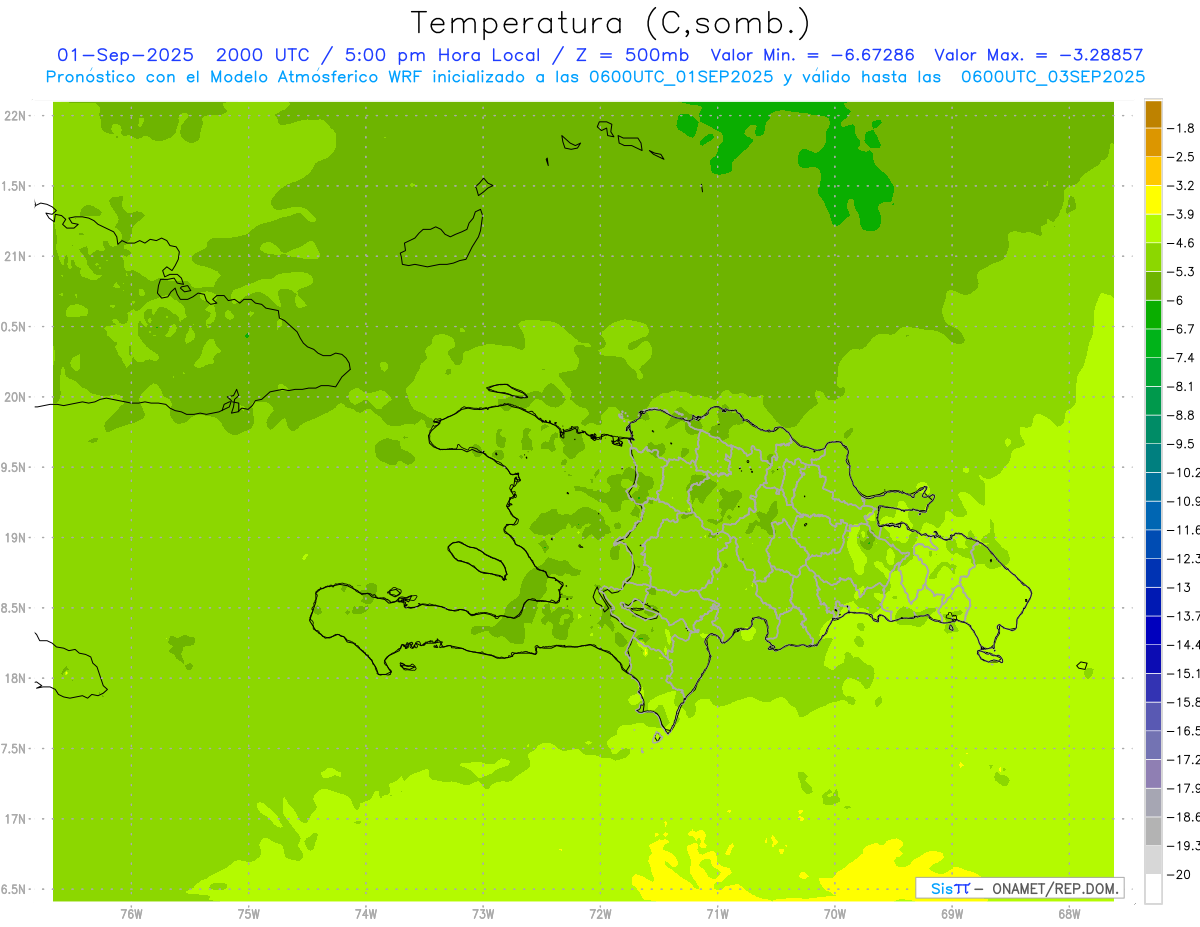
Task: Pick the colorbar swatch between -8.1 and -8.8
Action: [1153, 400]
